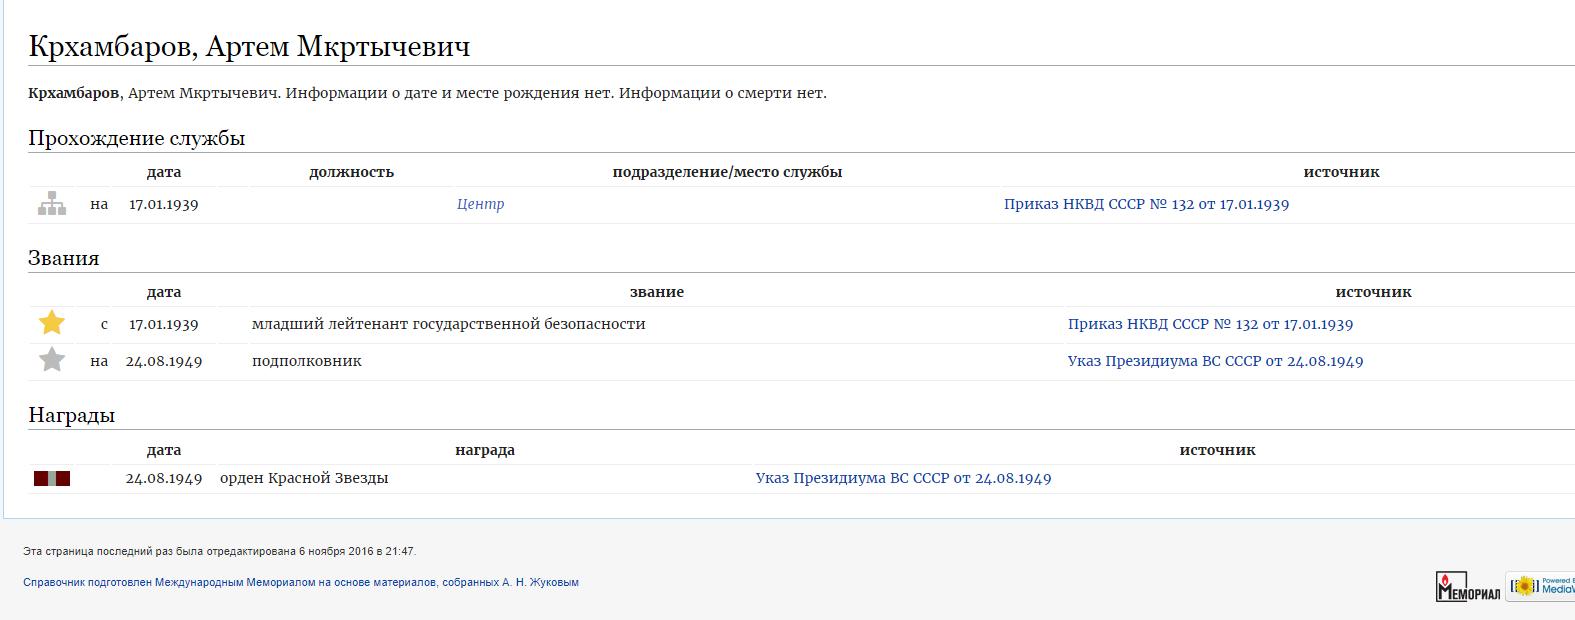Click the младший лейтенант государственной безопасности rank text
1575x620 pixels.
click(x=448, y=324)
